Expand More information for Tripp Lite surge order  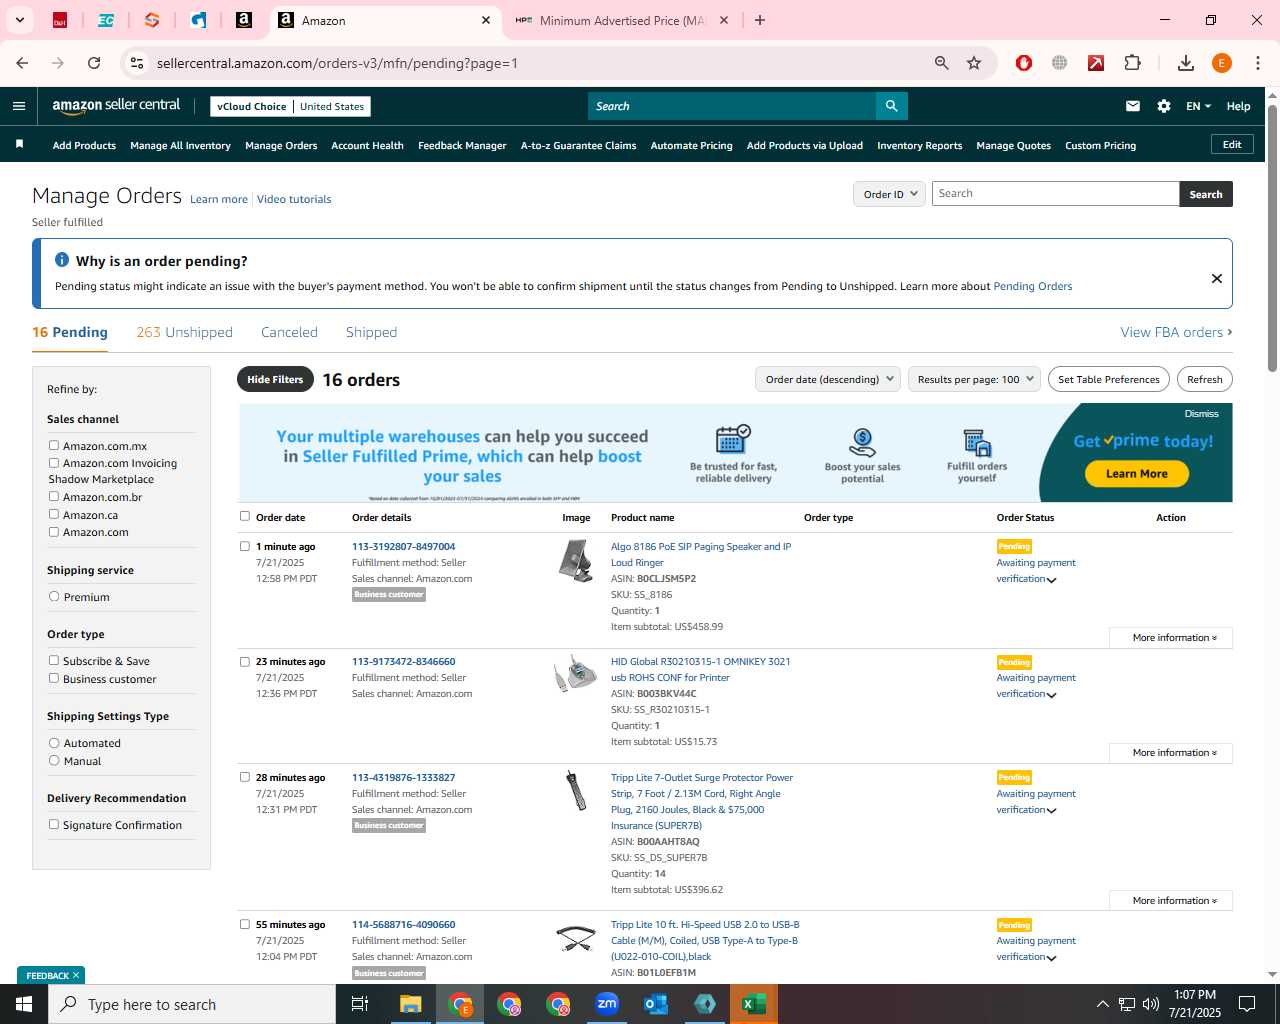click(x=1171, y=901)
